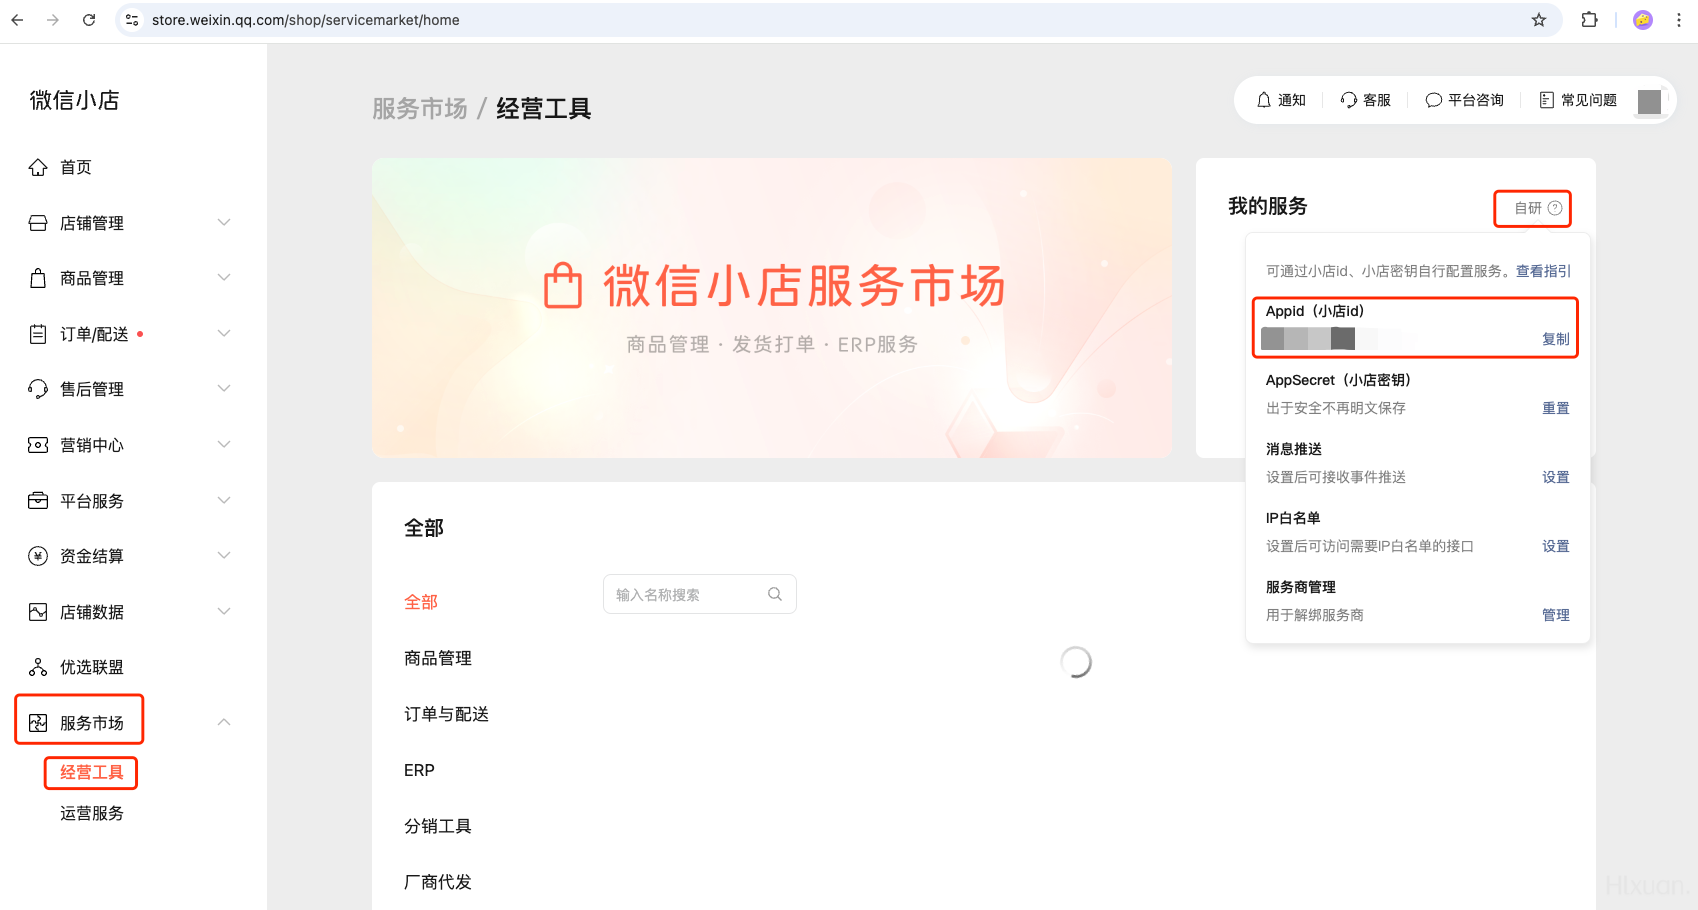
Task: Select the 全部 category filter
Action: coord(421,602)
